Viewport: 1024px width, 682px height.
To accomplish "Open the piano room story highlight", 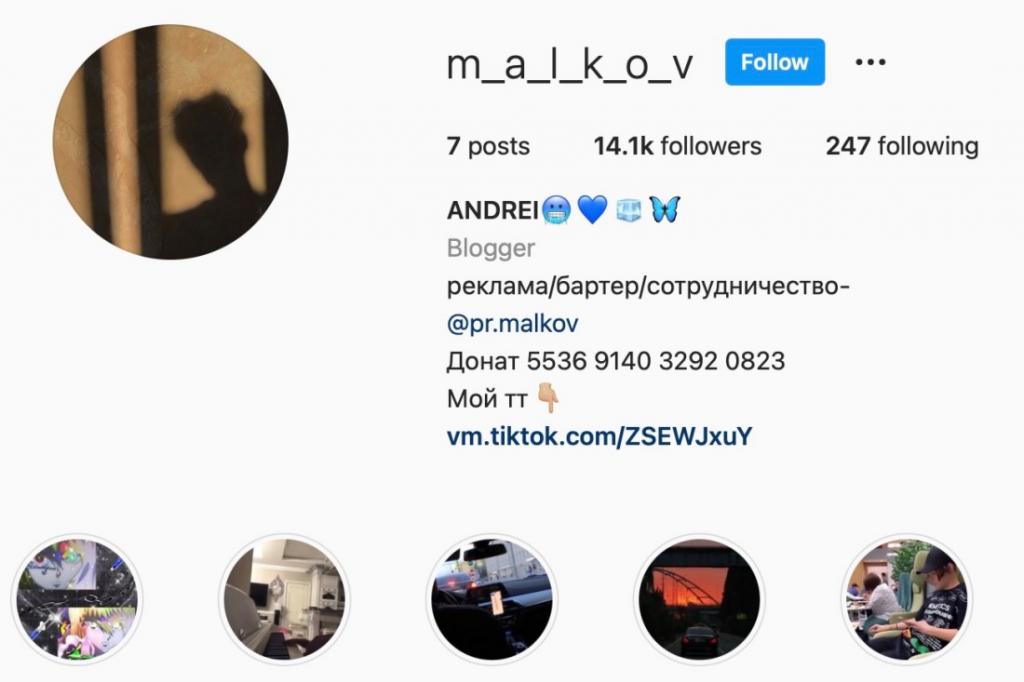I will click(x=284, y=599).
